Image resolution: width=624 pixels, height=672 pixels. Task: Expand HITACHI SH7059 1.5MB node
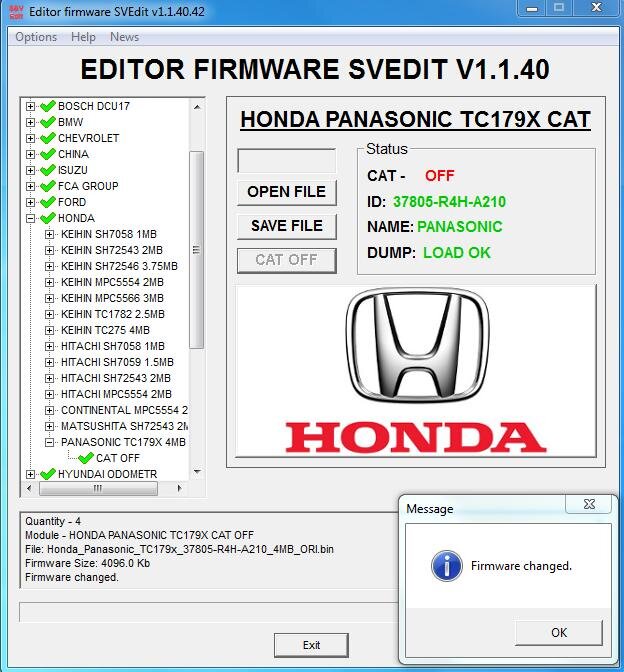click(x=49, y=362)
